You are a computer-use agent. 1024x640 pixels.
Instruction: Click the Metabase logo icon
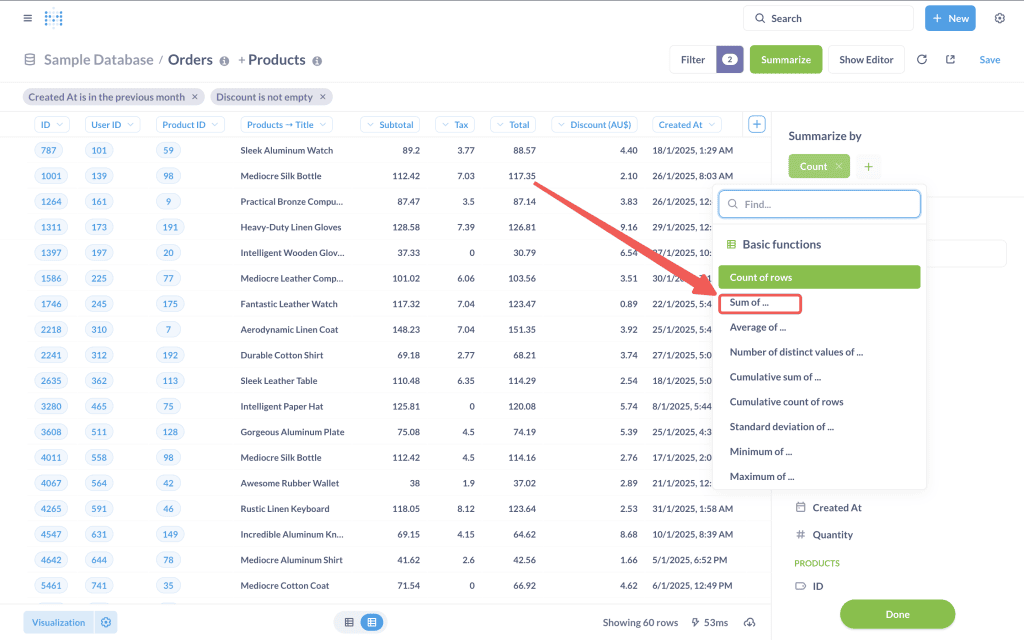coord(54,18)
